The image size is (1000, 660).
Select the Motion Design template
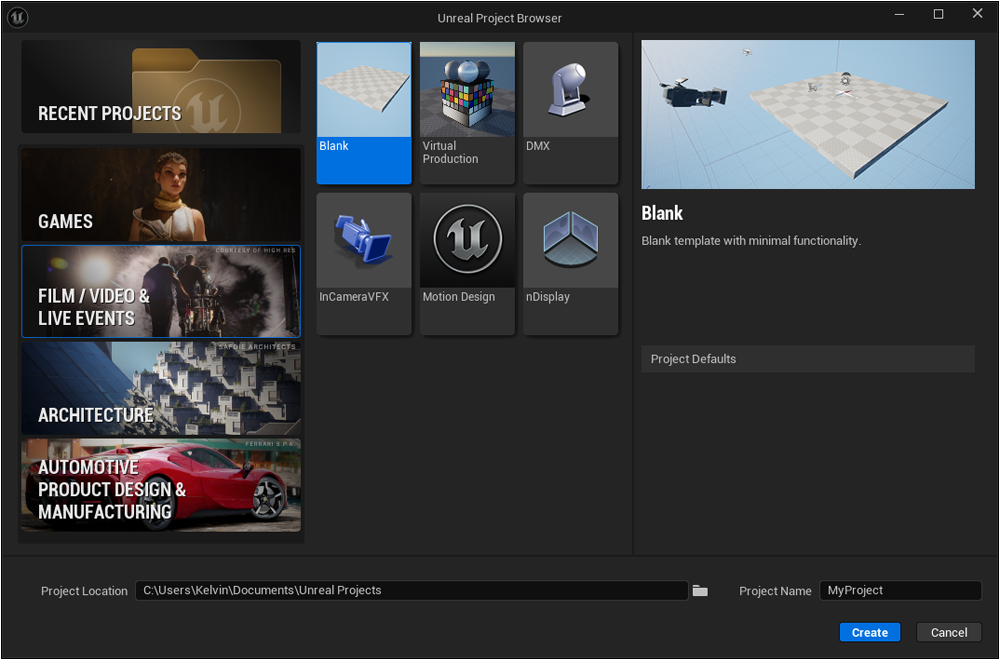click(x=467, y=264)
